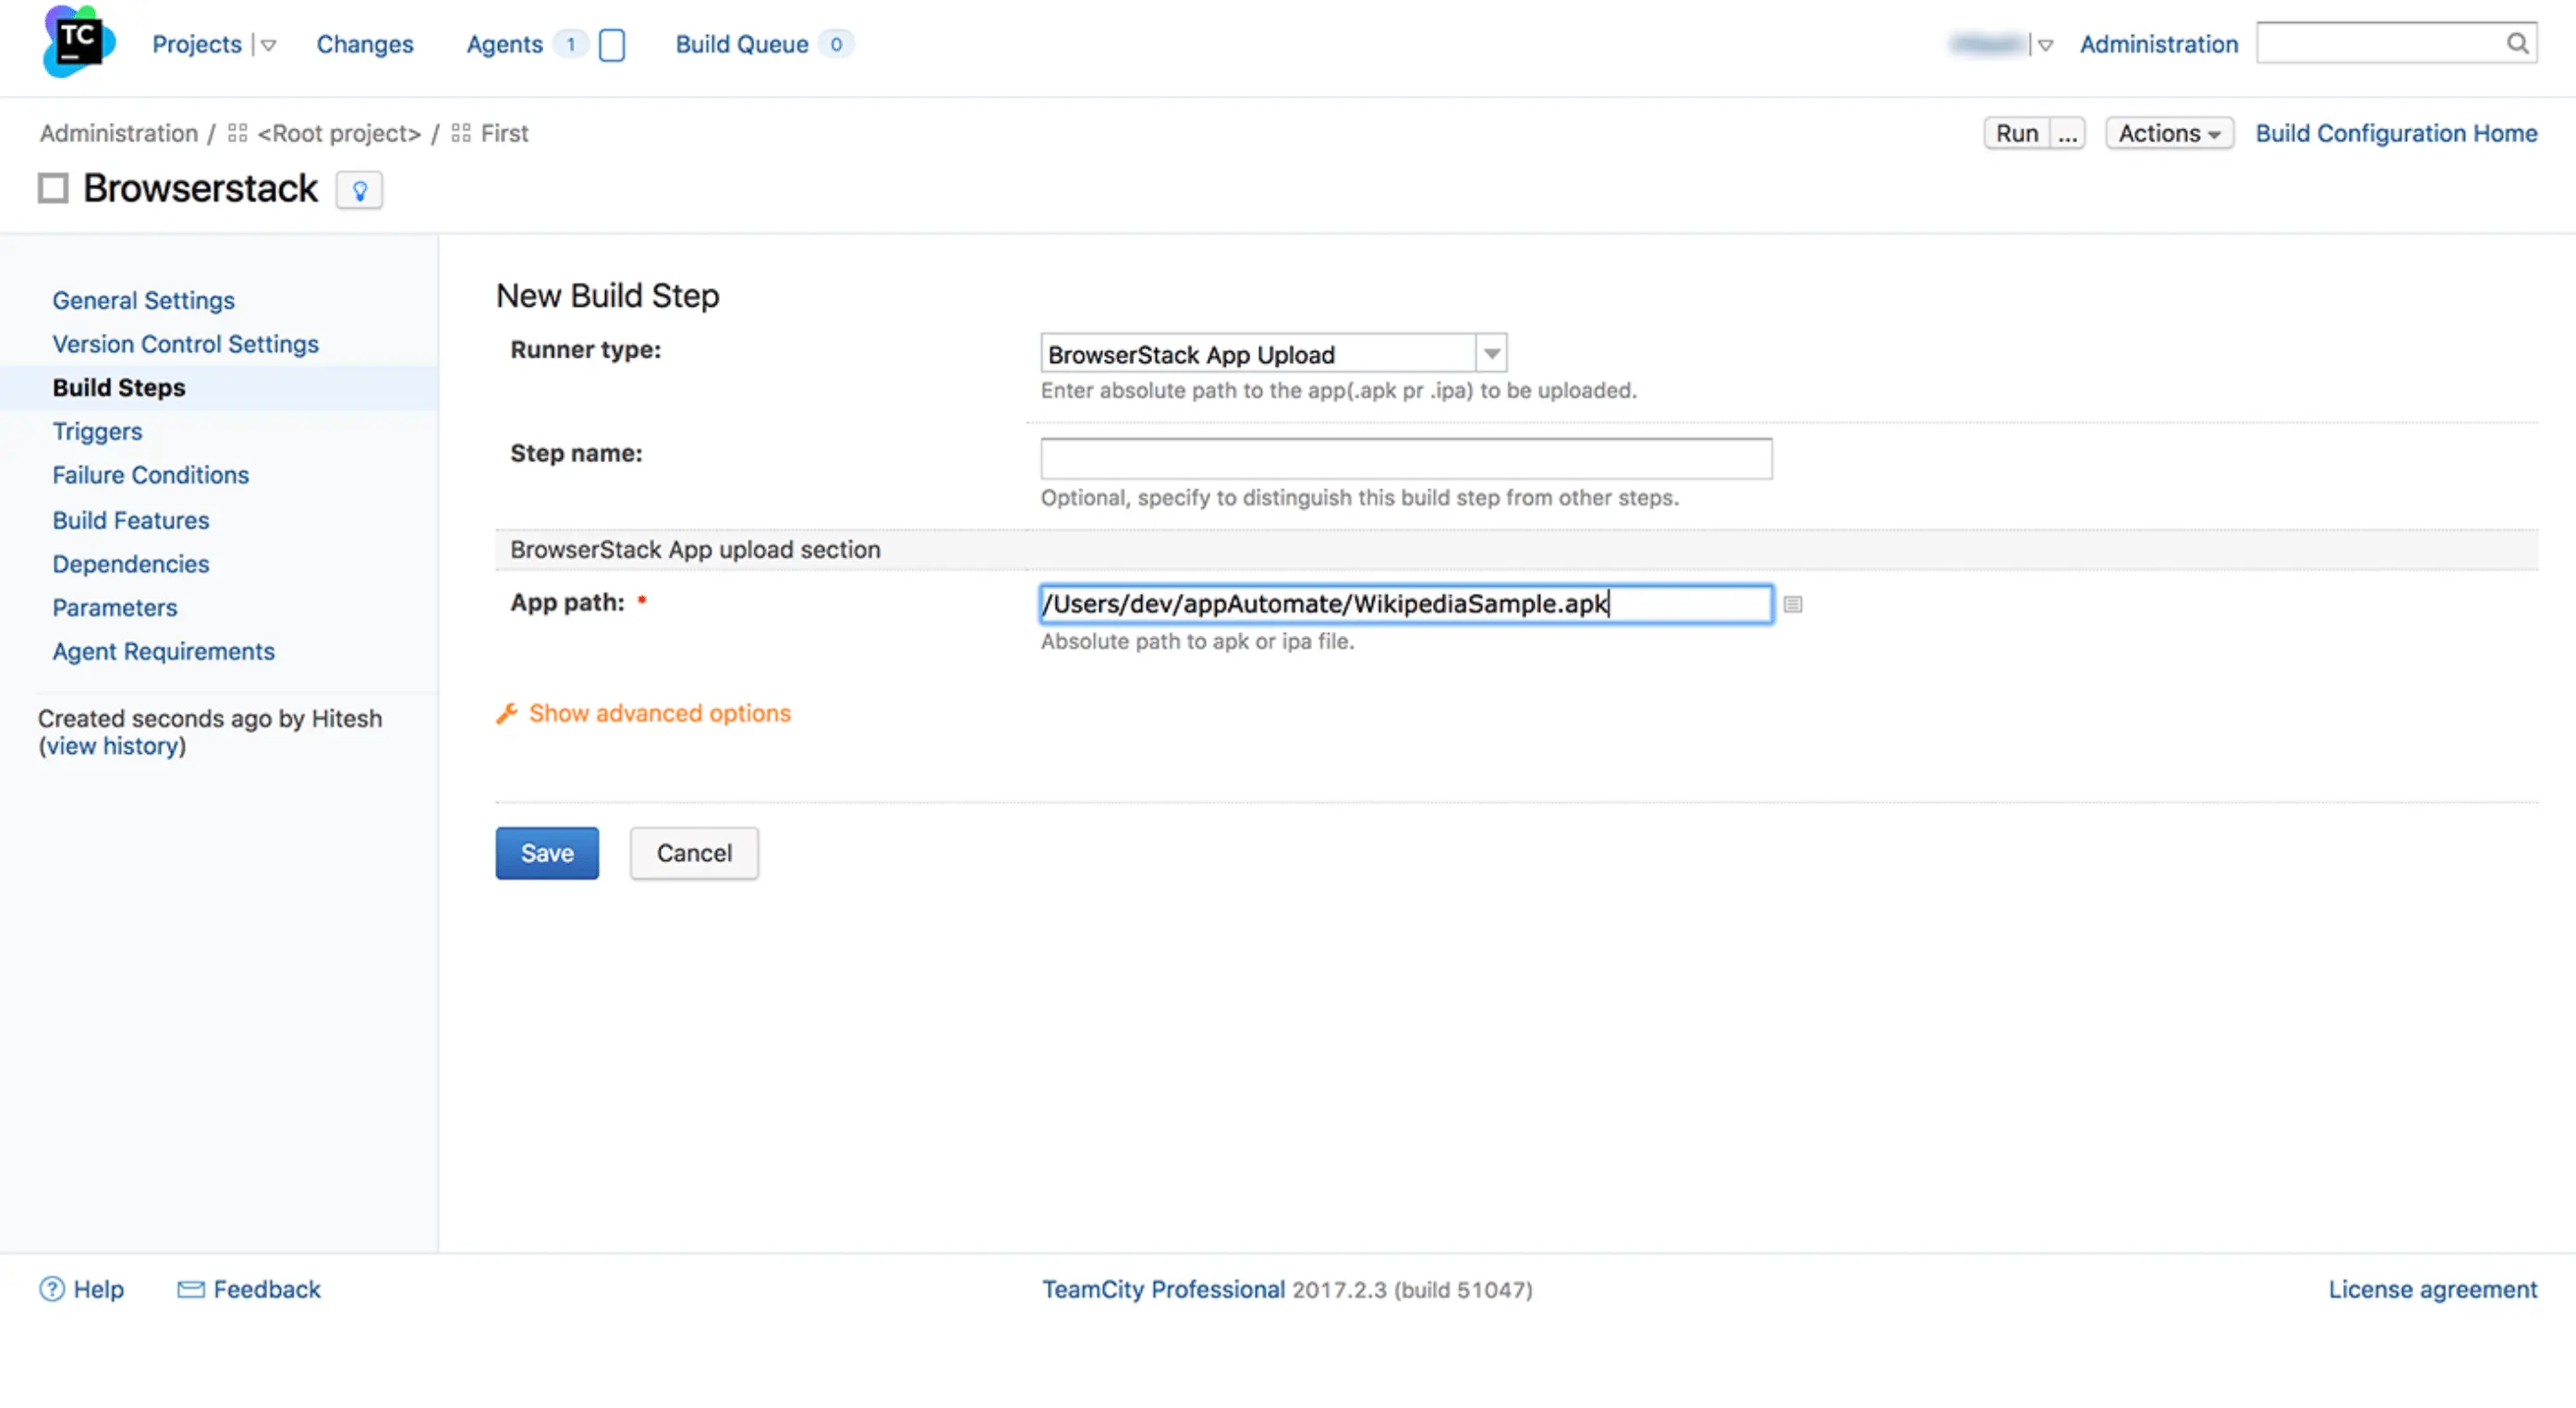Image resolution: width=2576 pixels, height=1408 pixels.
Task: Open the Actions dropdown menu
Action: tap(2168, 133)
